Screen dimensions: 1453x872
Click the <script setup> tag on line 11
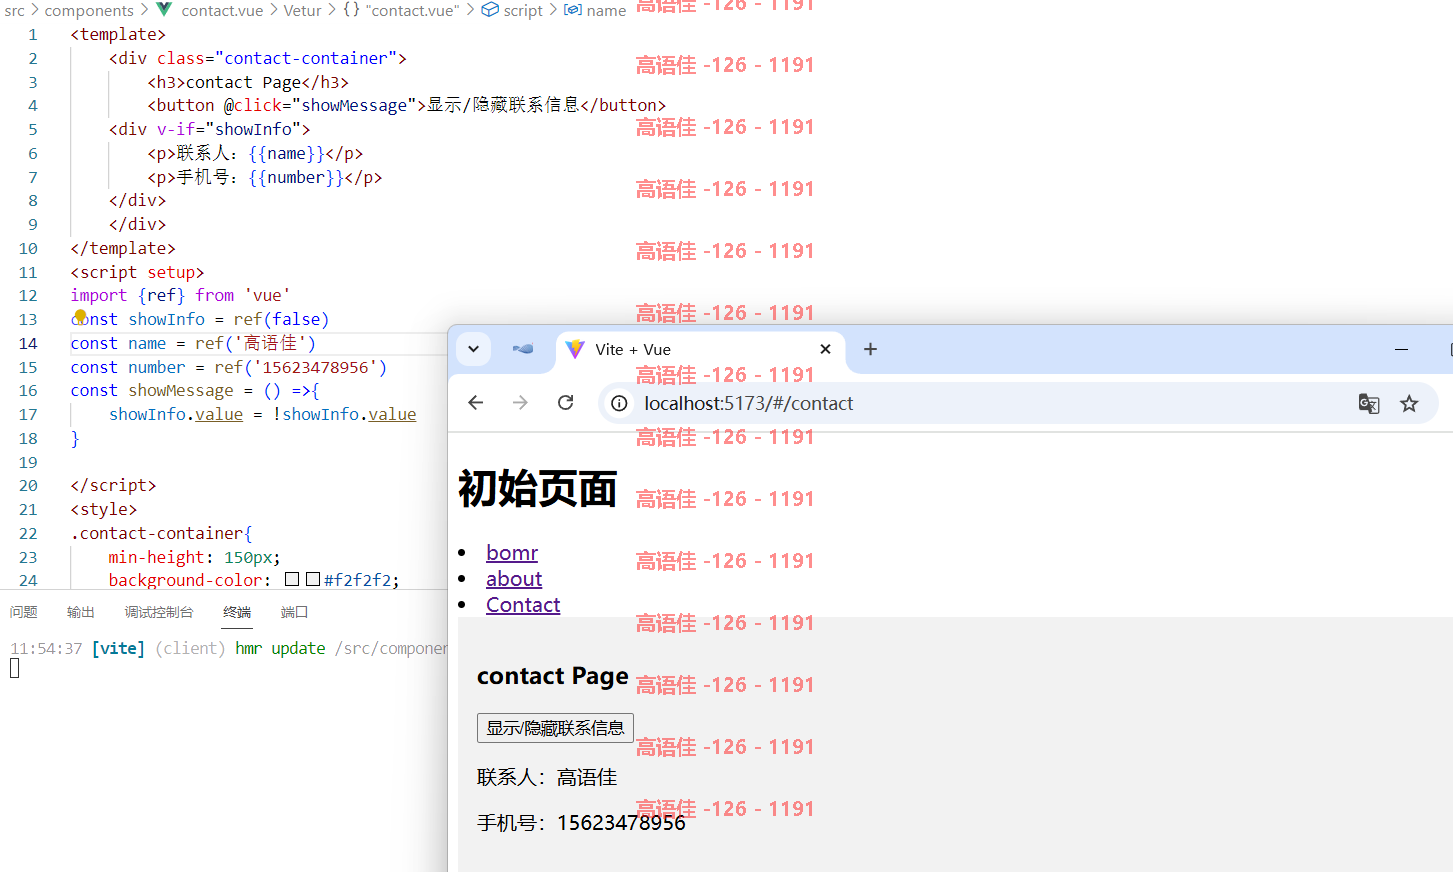point(137,272)
